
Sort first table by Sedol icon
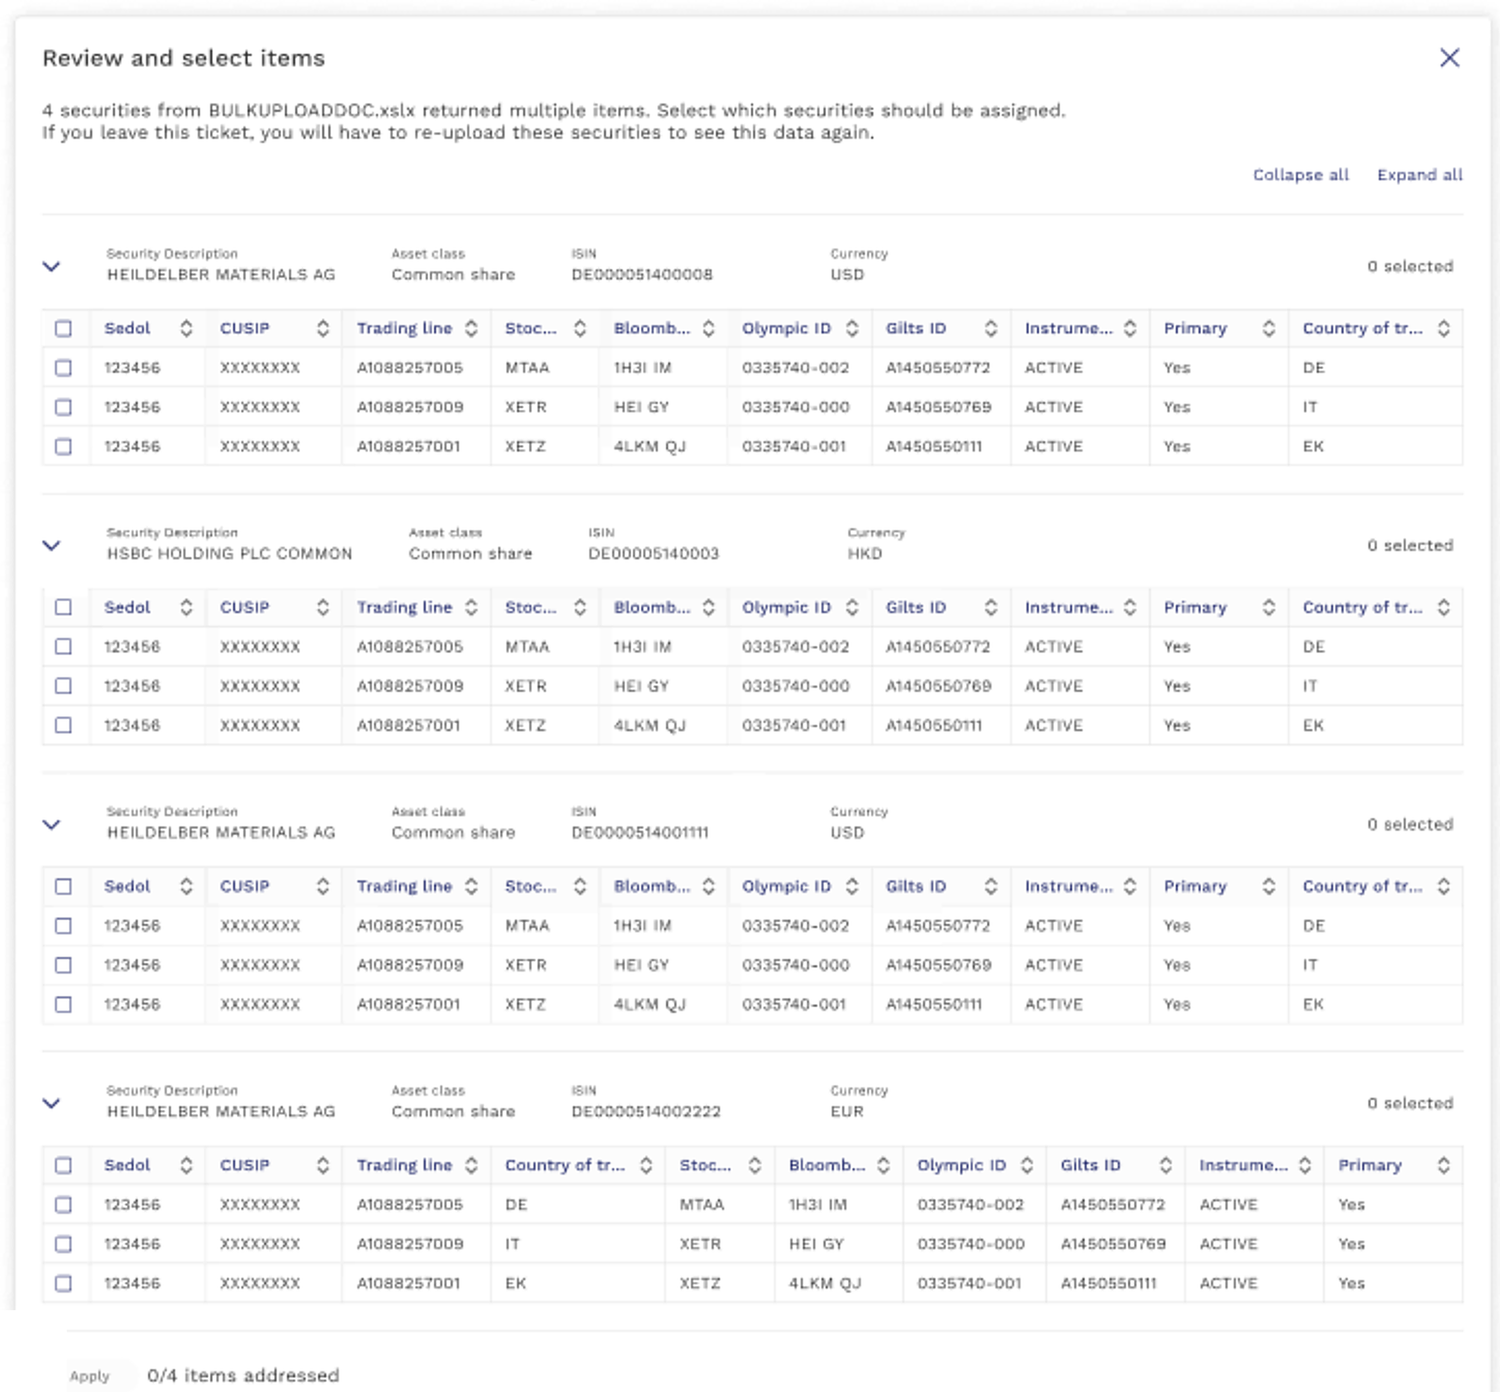pos(186,328)
